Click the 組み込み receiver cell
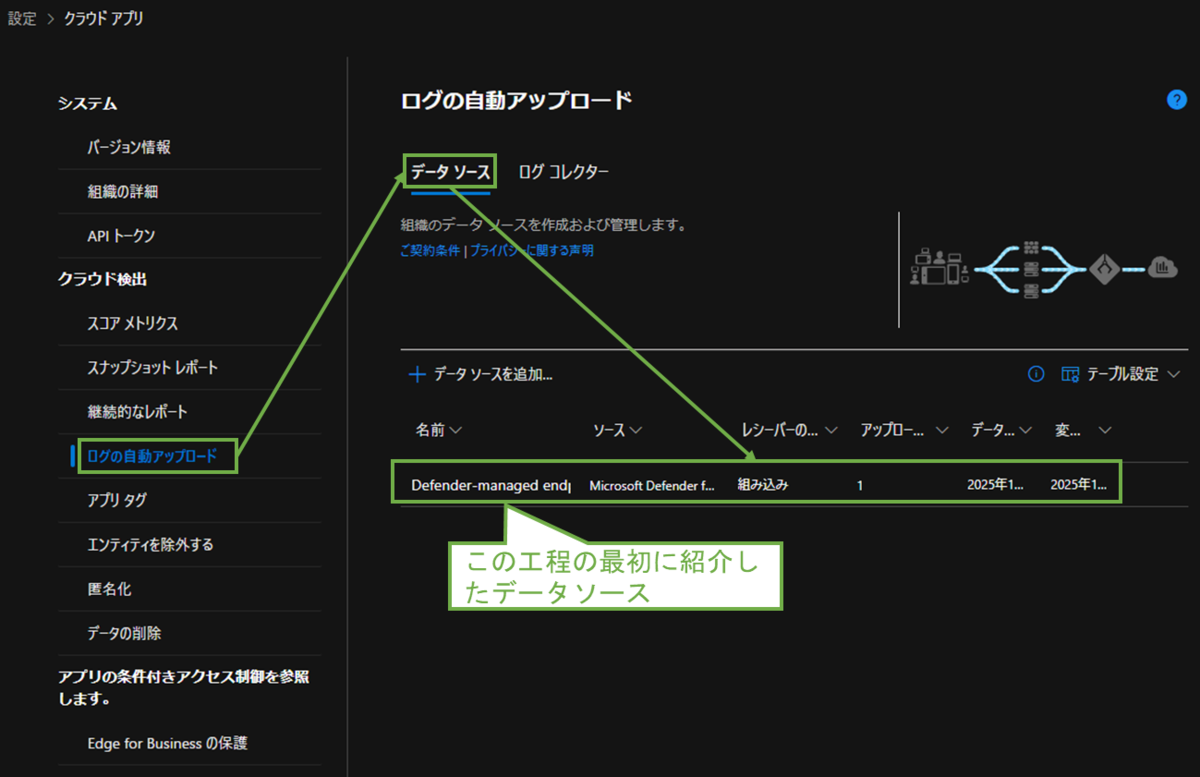 (763, 485)
